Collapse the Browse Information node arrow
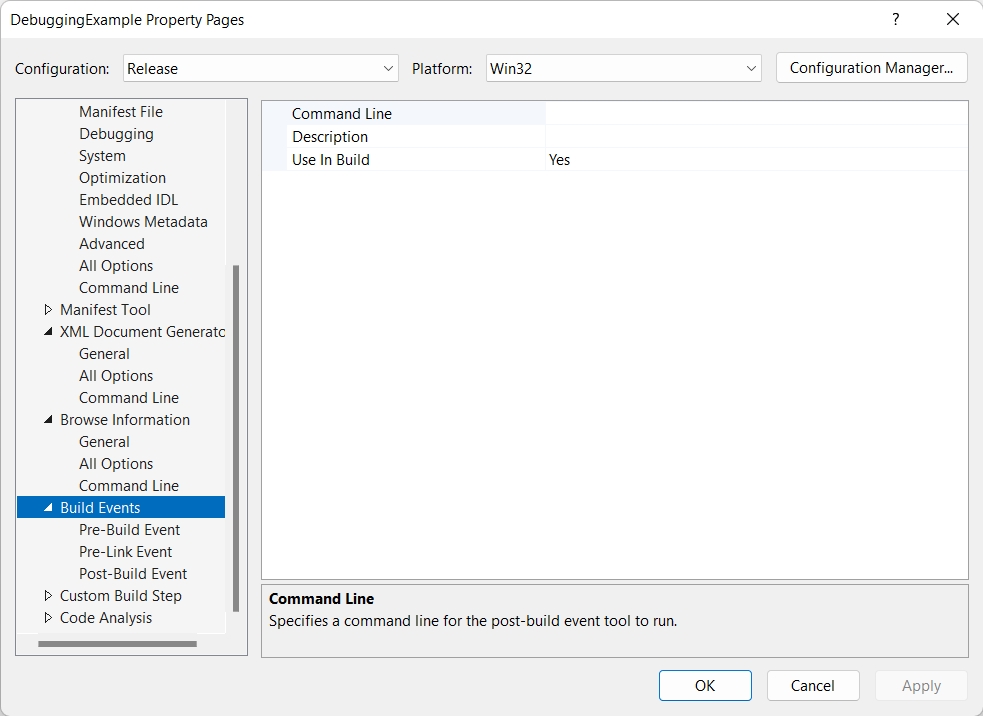The height and width of the screenshot is (716, 983). pyautogui.click(x=48, y=420)
